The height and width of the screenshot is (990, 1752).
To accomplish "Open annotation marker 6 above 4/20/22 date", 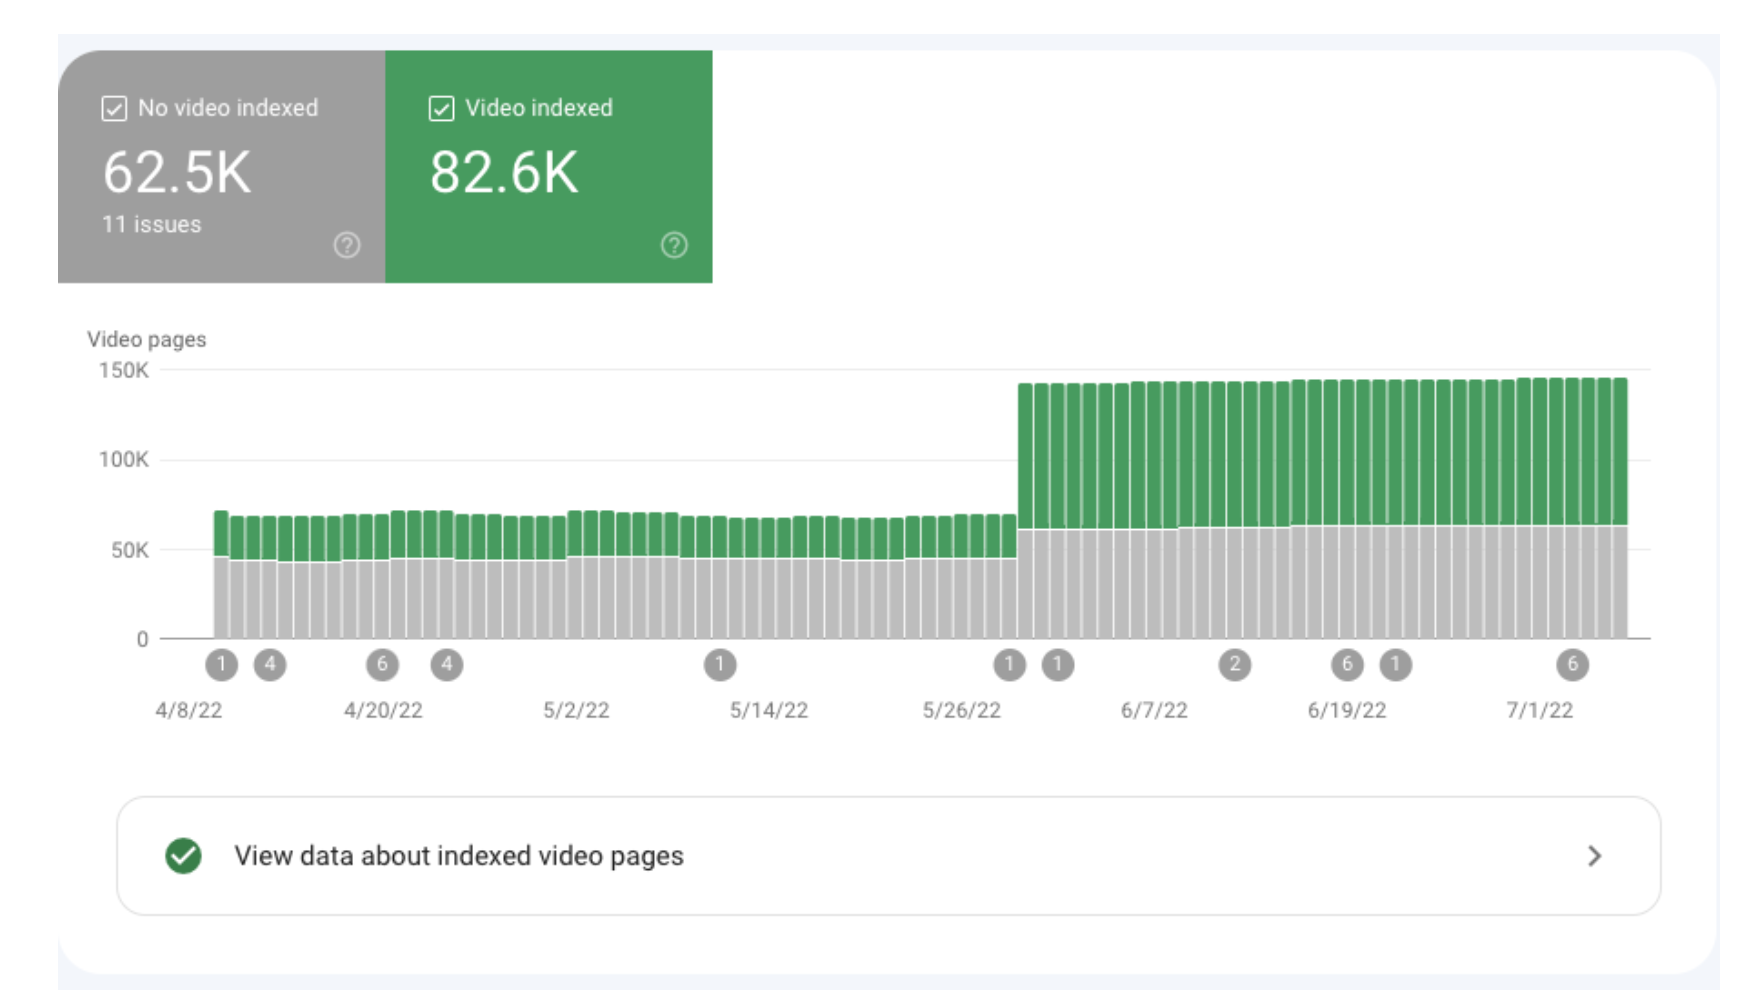I will click(382, 664).
